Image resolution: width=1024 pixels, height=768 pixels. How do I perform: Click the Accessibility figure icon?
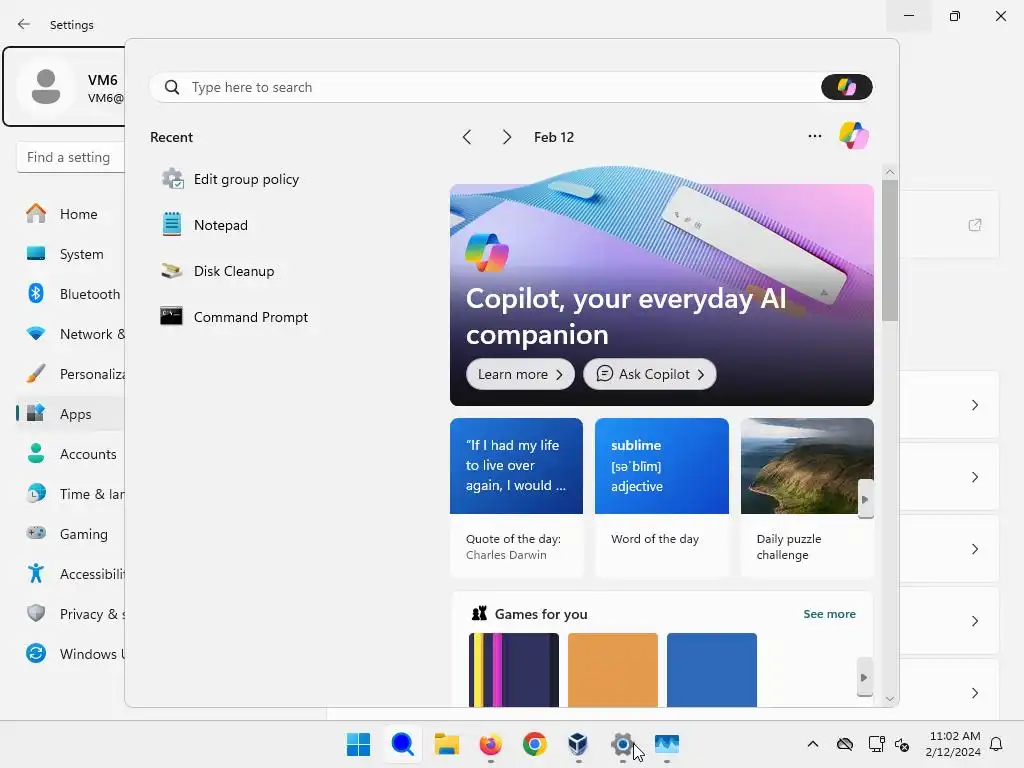pyautogui.click(x=36, y=573)
